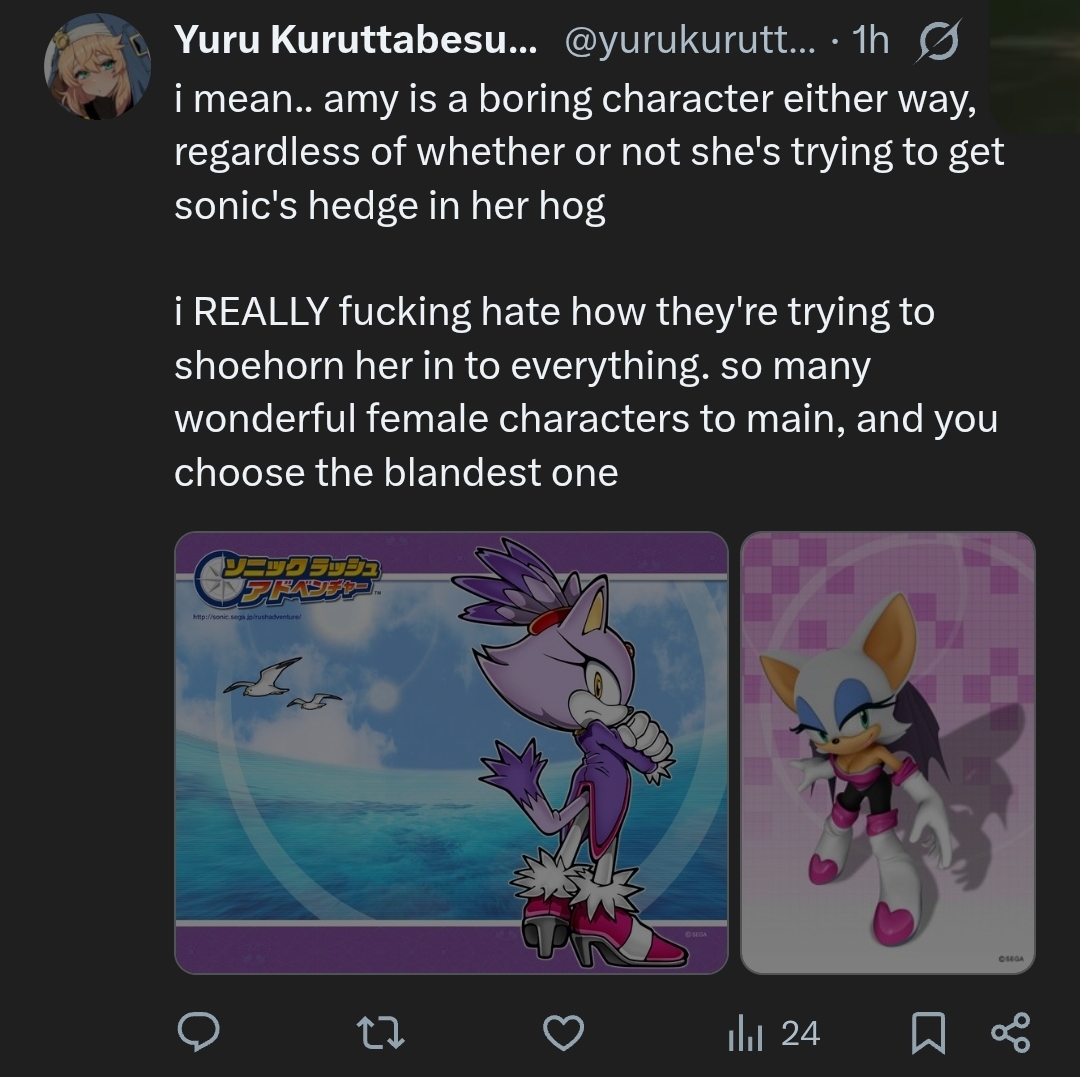Open the reply composer via speech bubble icon
The width and height of the screenshot is (1080, 1077).
coord(198,1032)
